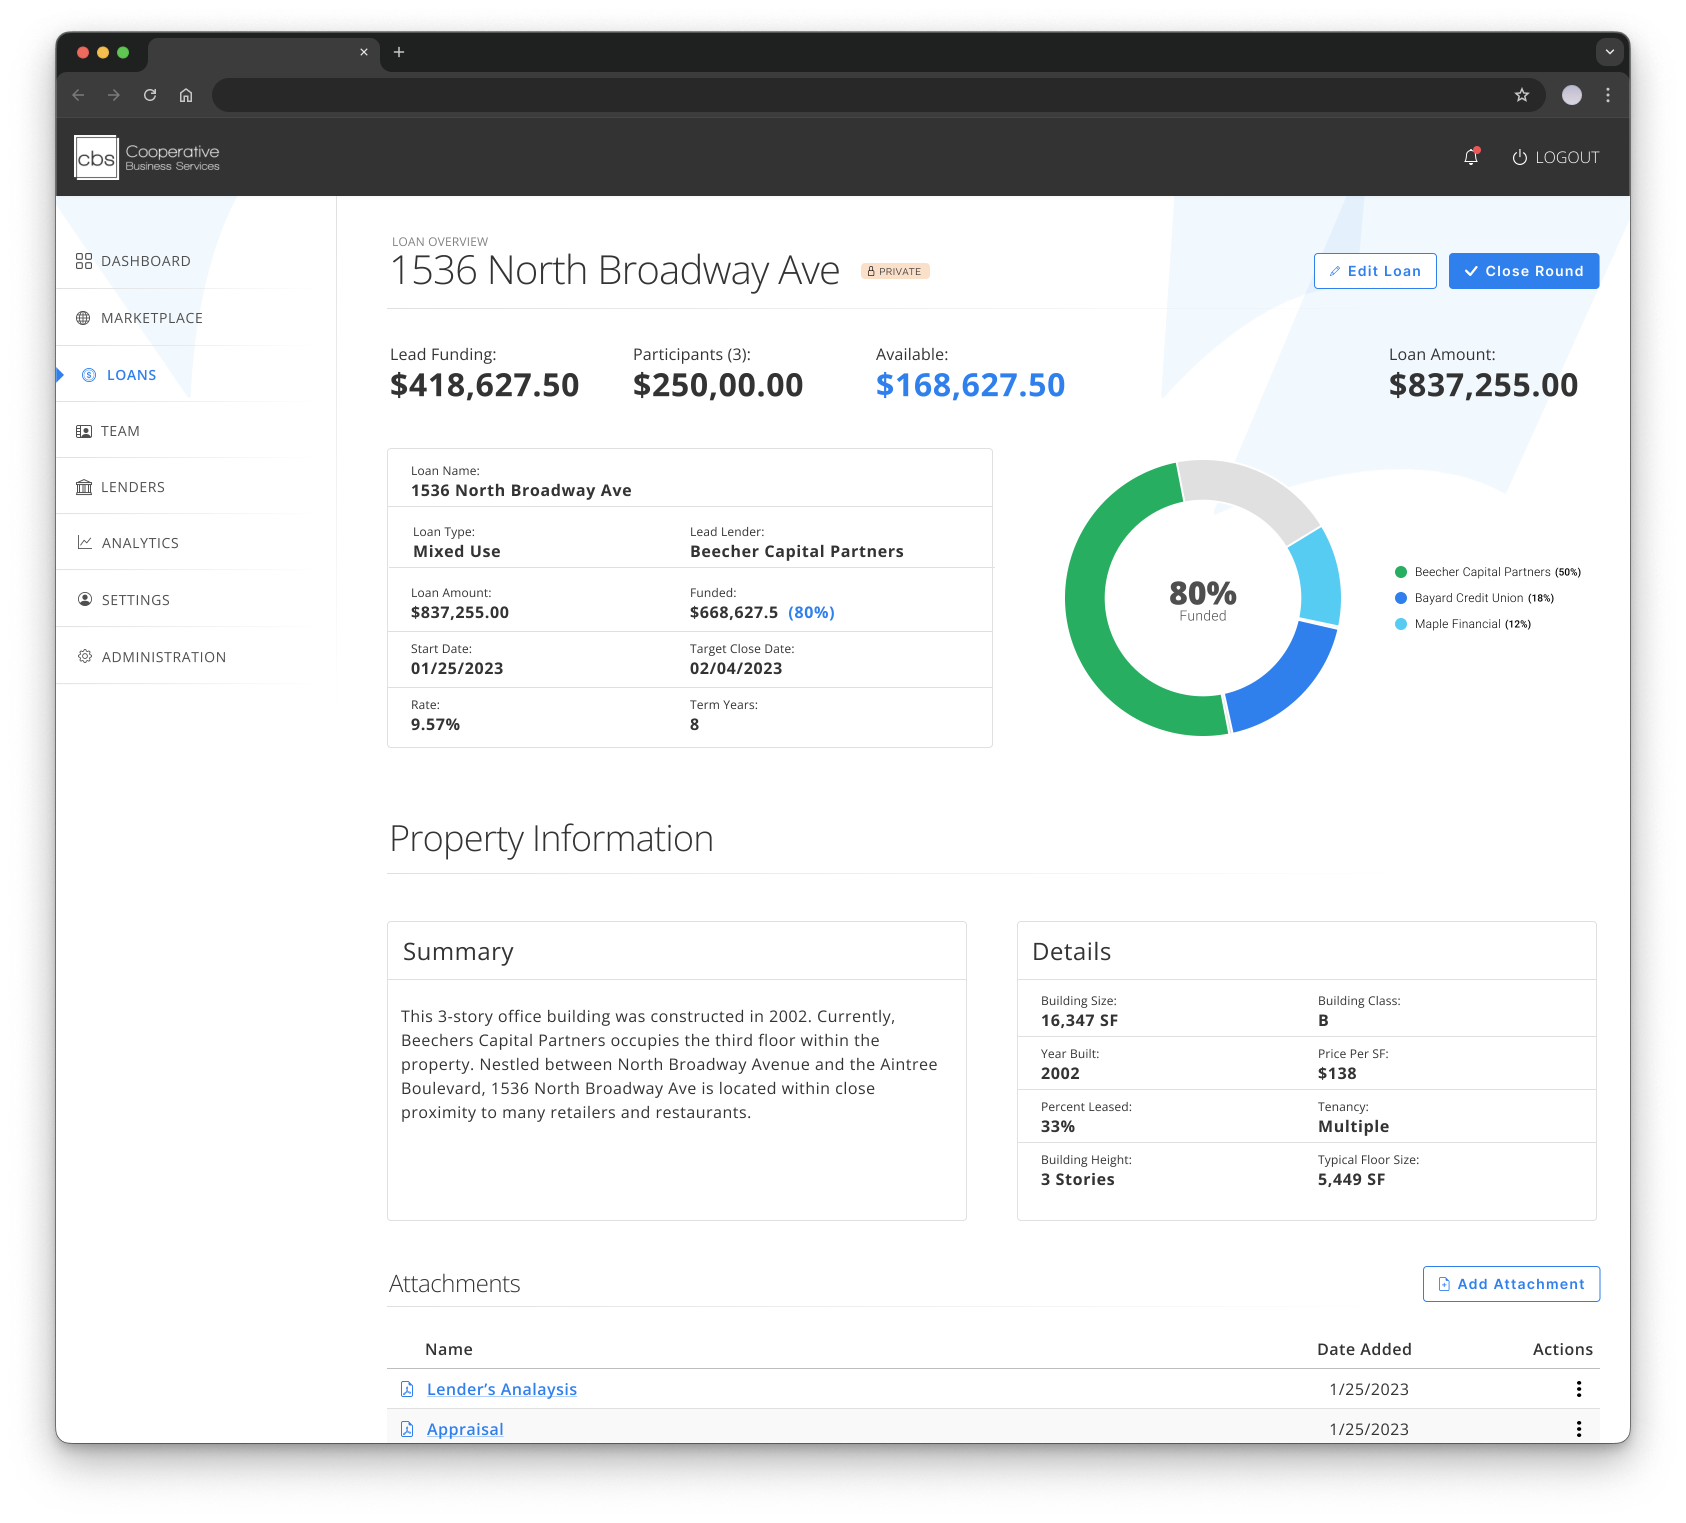Click the Appraisal PDF file icon
The width and height of the screenshot is (1686, 1523).
pyautogui.click(x=407, y=1429)
